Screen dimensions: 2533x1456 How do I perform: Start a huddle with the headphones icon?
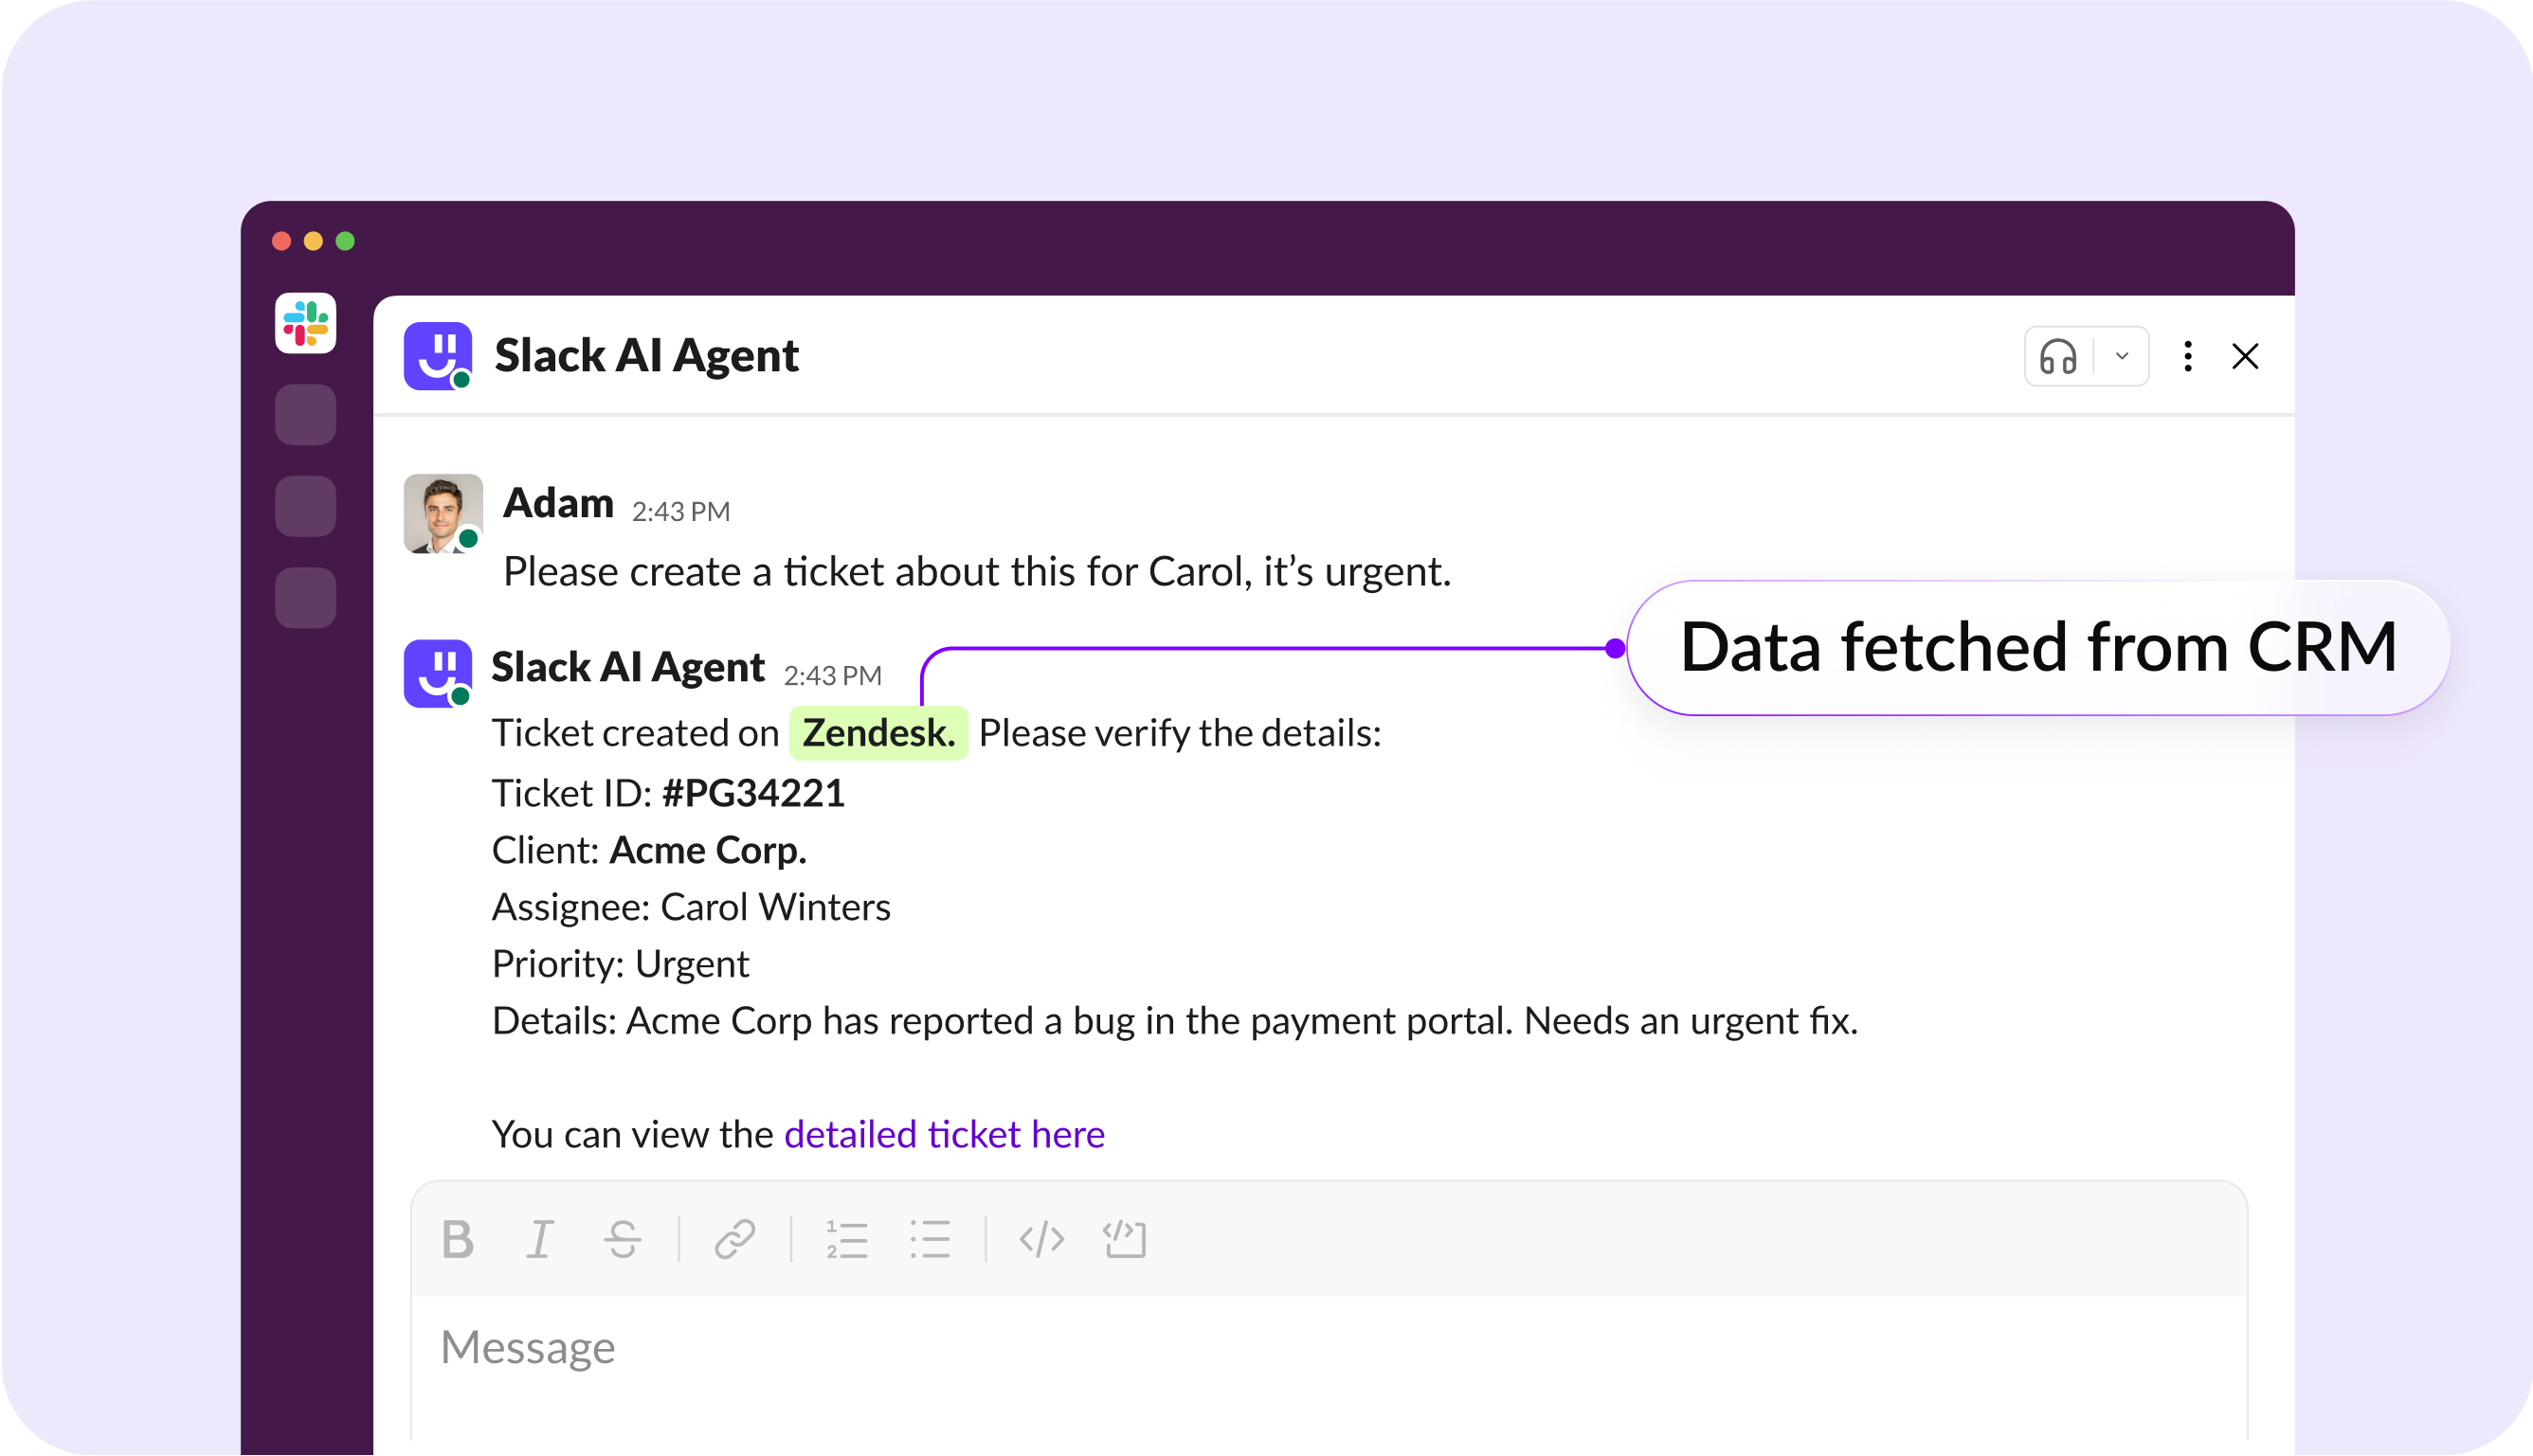2058,357
